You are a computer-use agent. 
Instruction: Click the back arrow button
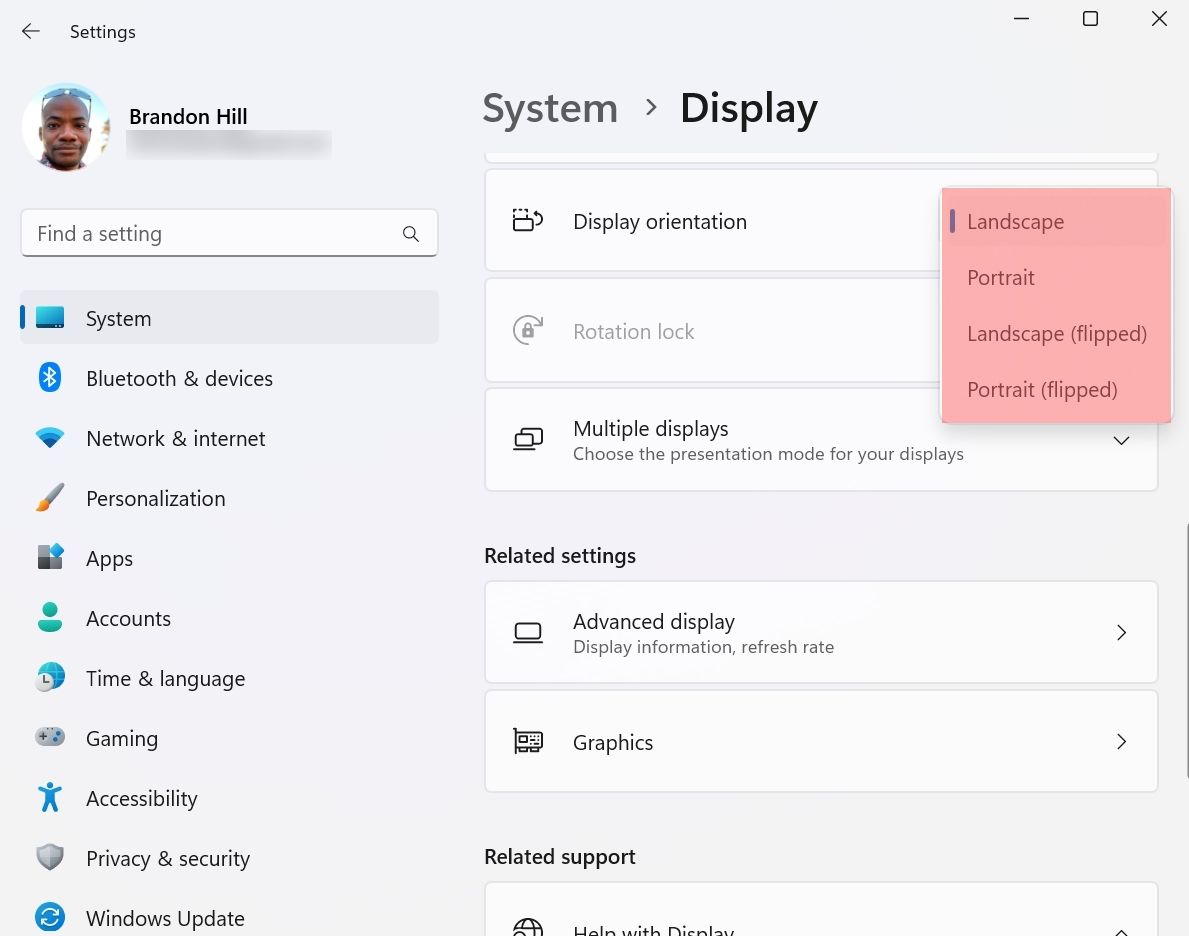pos(30,31)
